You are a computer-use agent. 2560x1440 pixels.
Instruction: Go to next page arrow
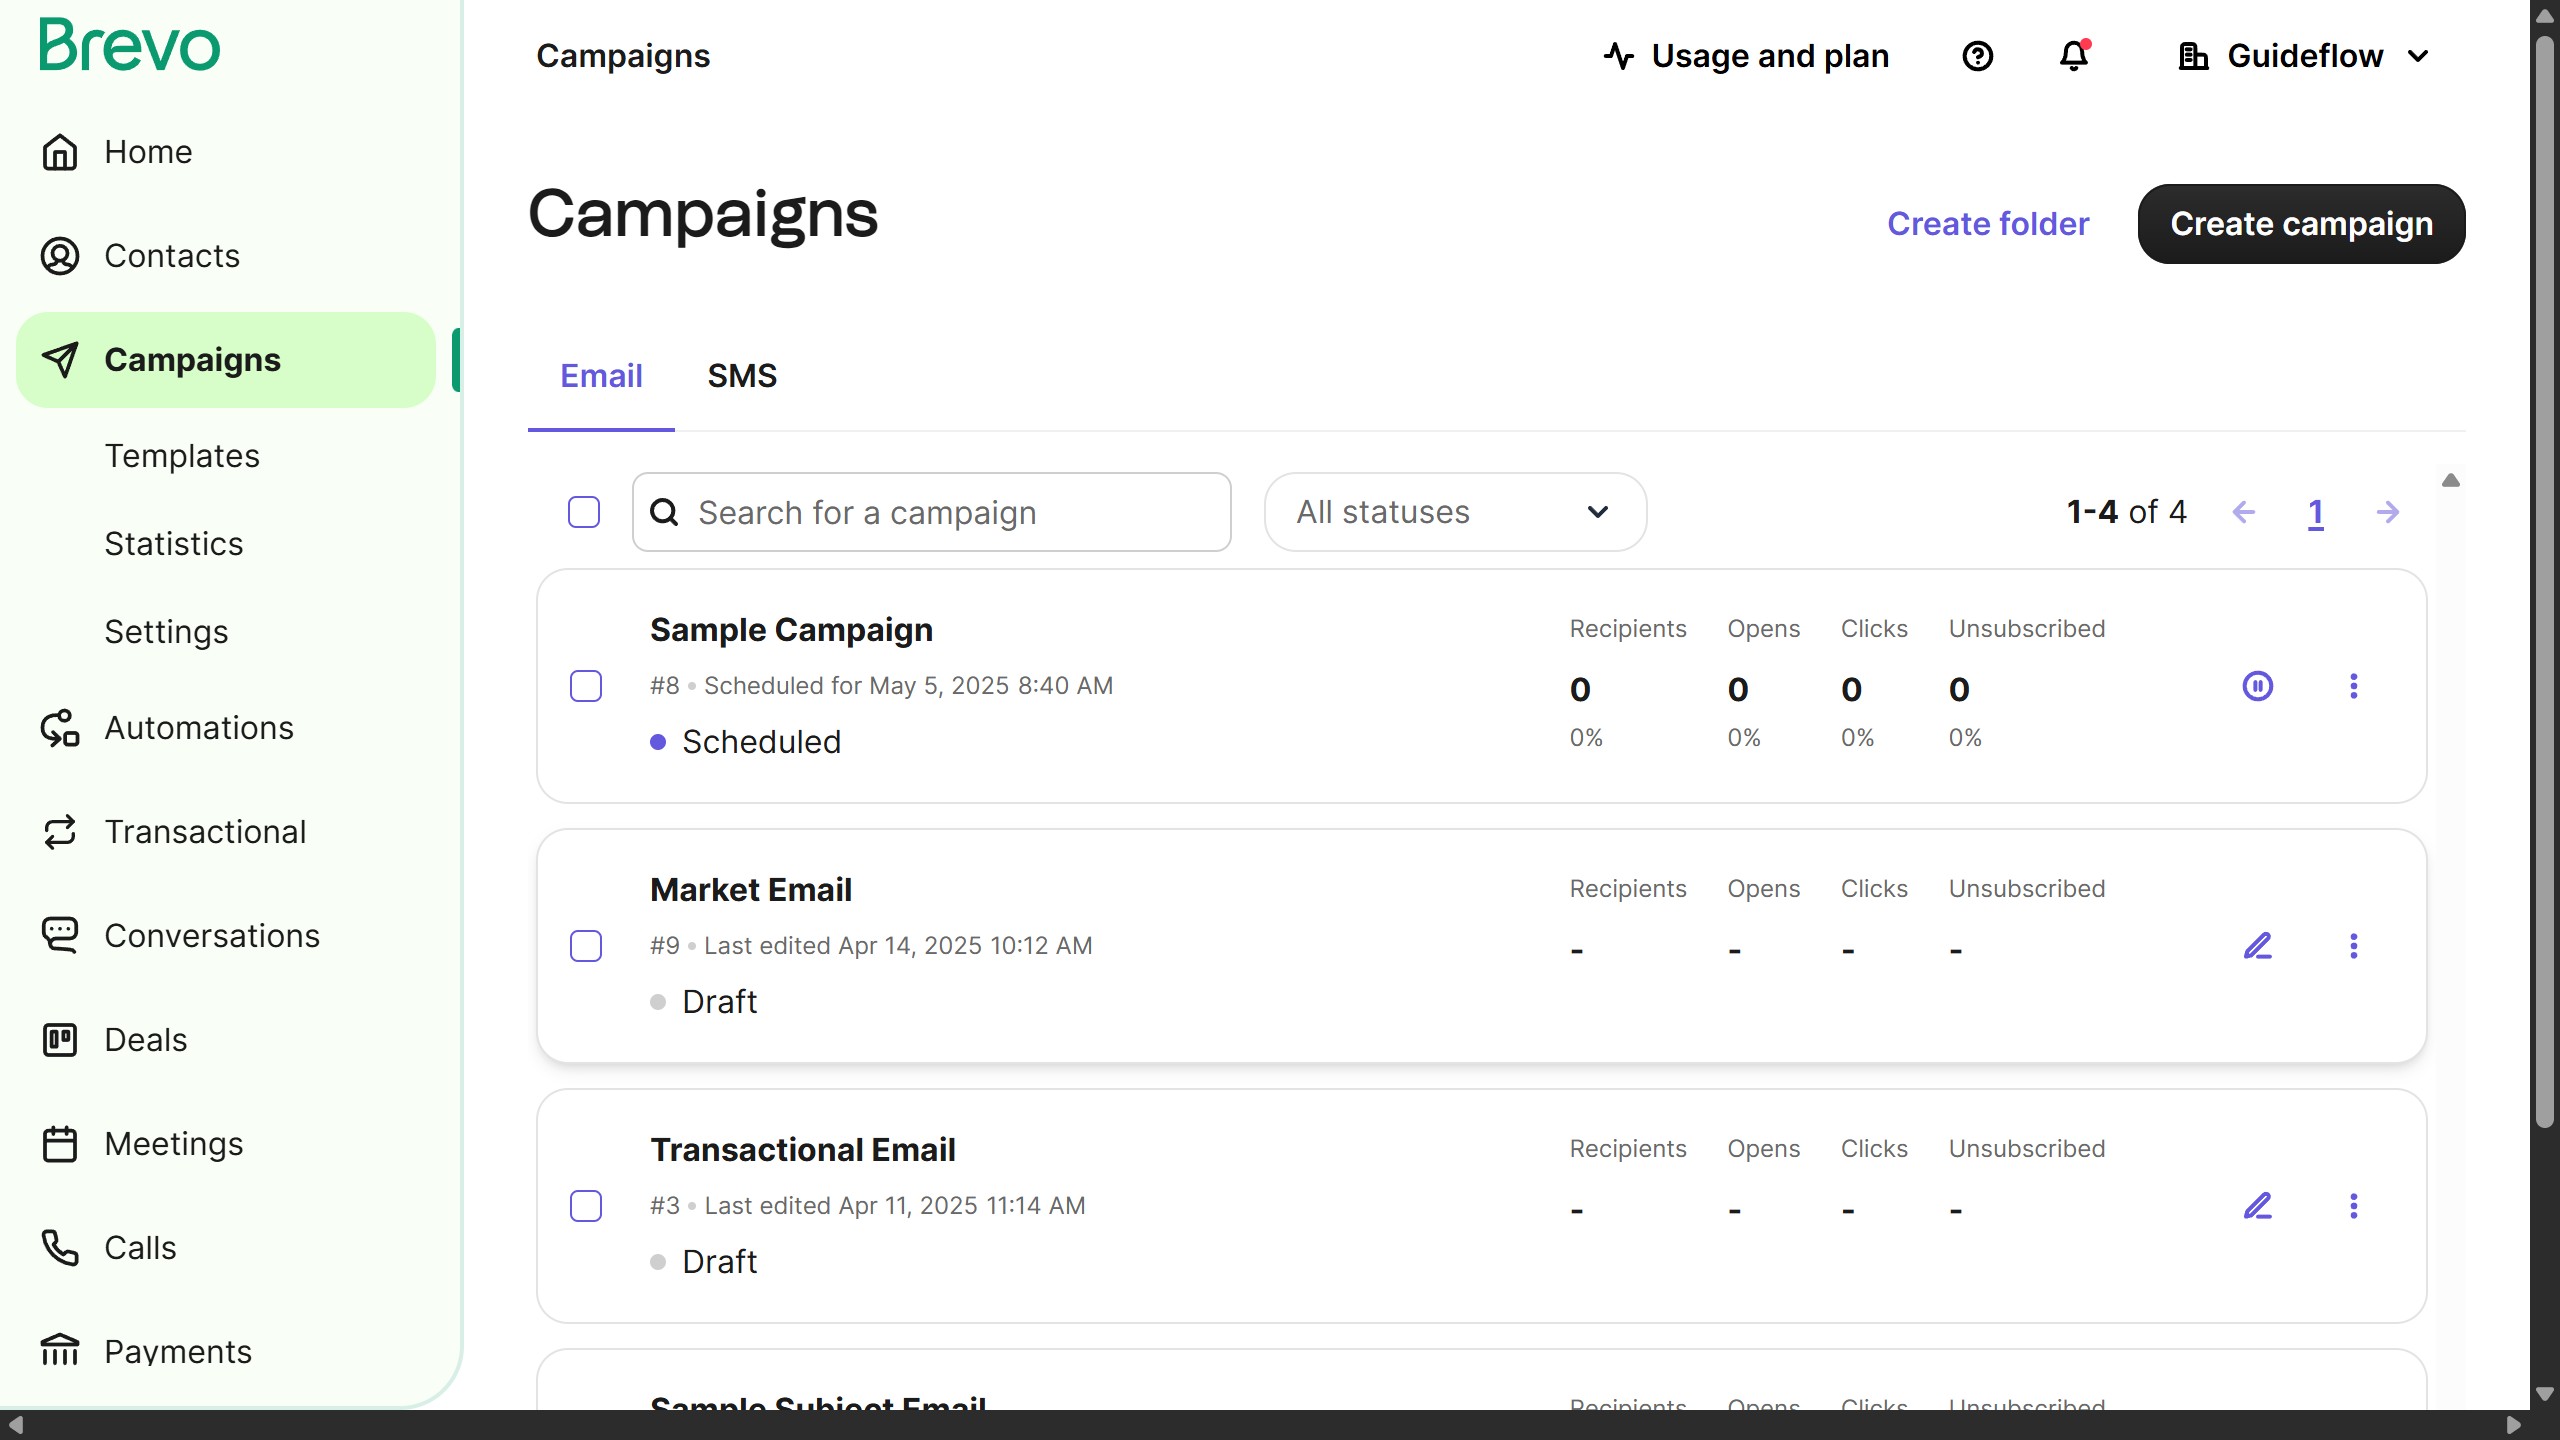pos(2388,512)
